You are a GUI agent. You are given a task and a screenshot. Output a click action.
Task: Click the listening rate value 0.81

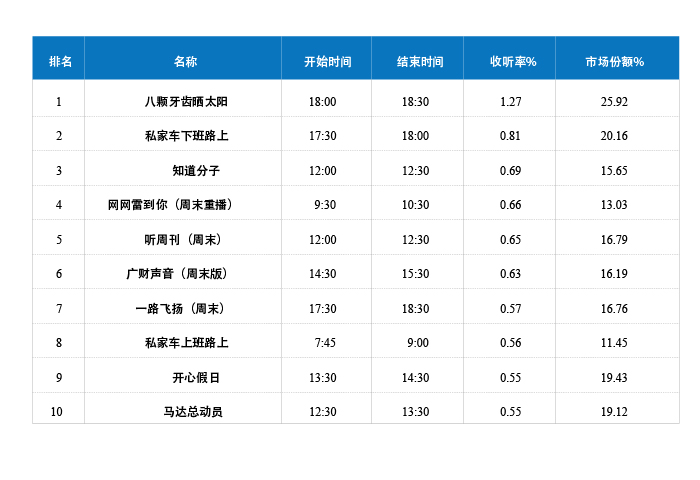[510, 135]
